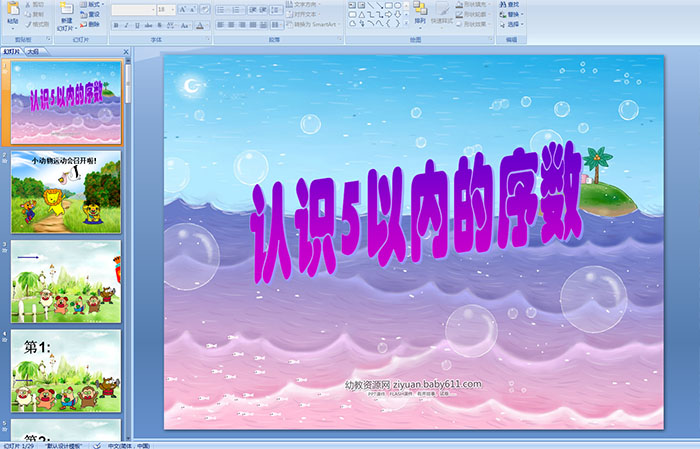Toggle text Shadow (S) formatting
700x449 pixels.
(x=159, y=26)
